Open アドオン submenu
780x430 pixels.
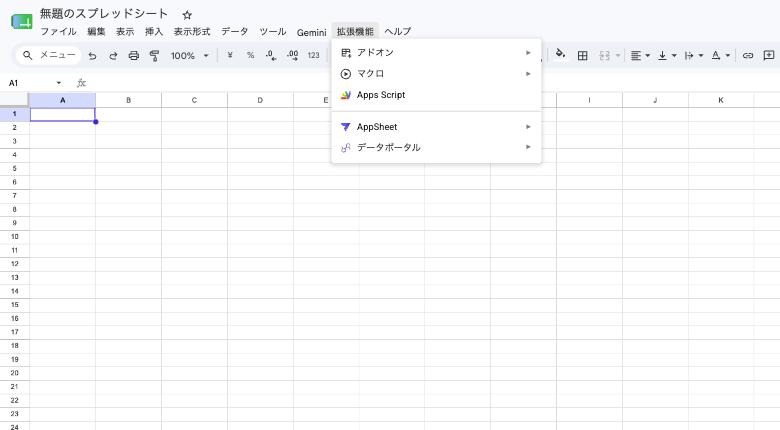pyautogui.click(x=436, y=53)
